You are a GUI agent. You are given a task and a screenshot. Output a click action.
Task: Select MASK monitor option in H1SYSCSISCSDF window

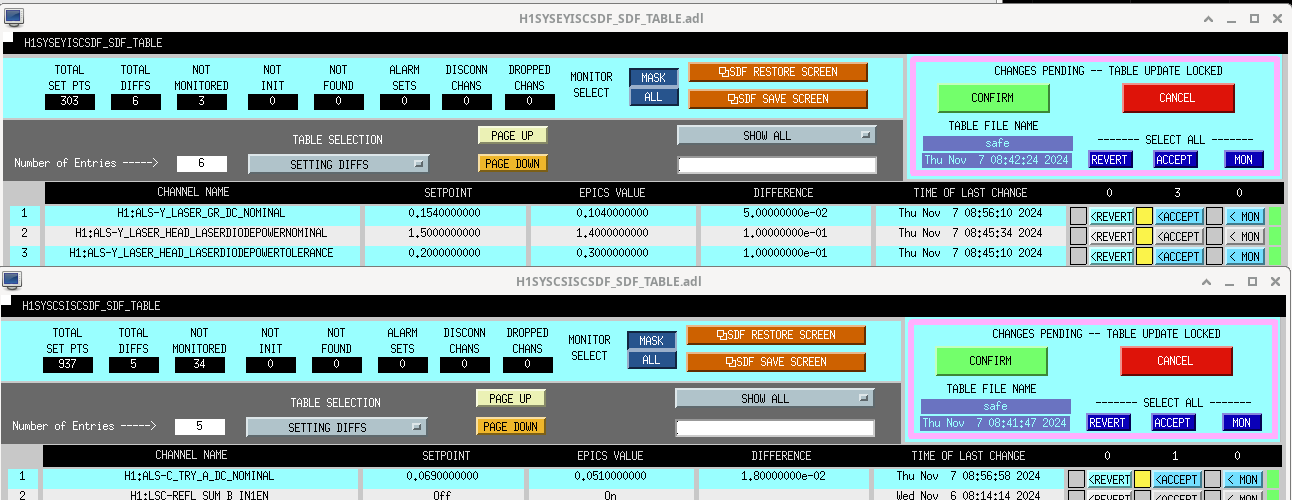click(x=651, y=340)
